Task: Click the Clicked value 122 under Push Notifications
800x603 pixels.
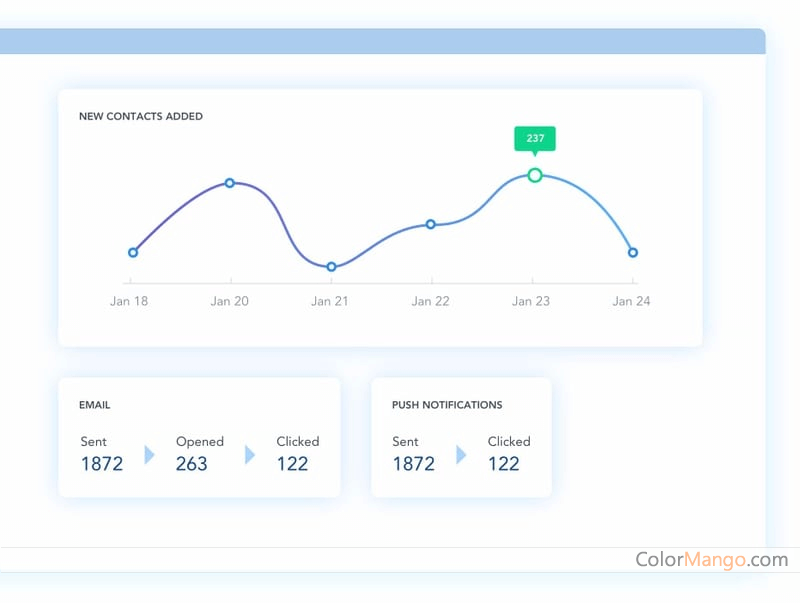Action: click(504, 463)
